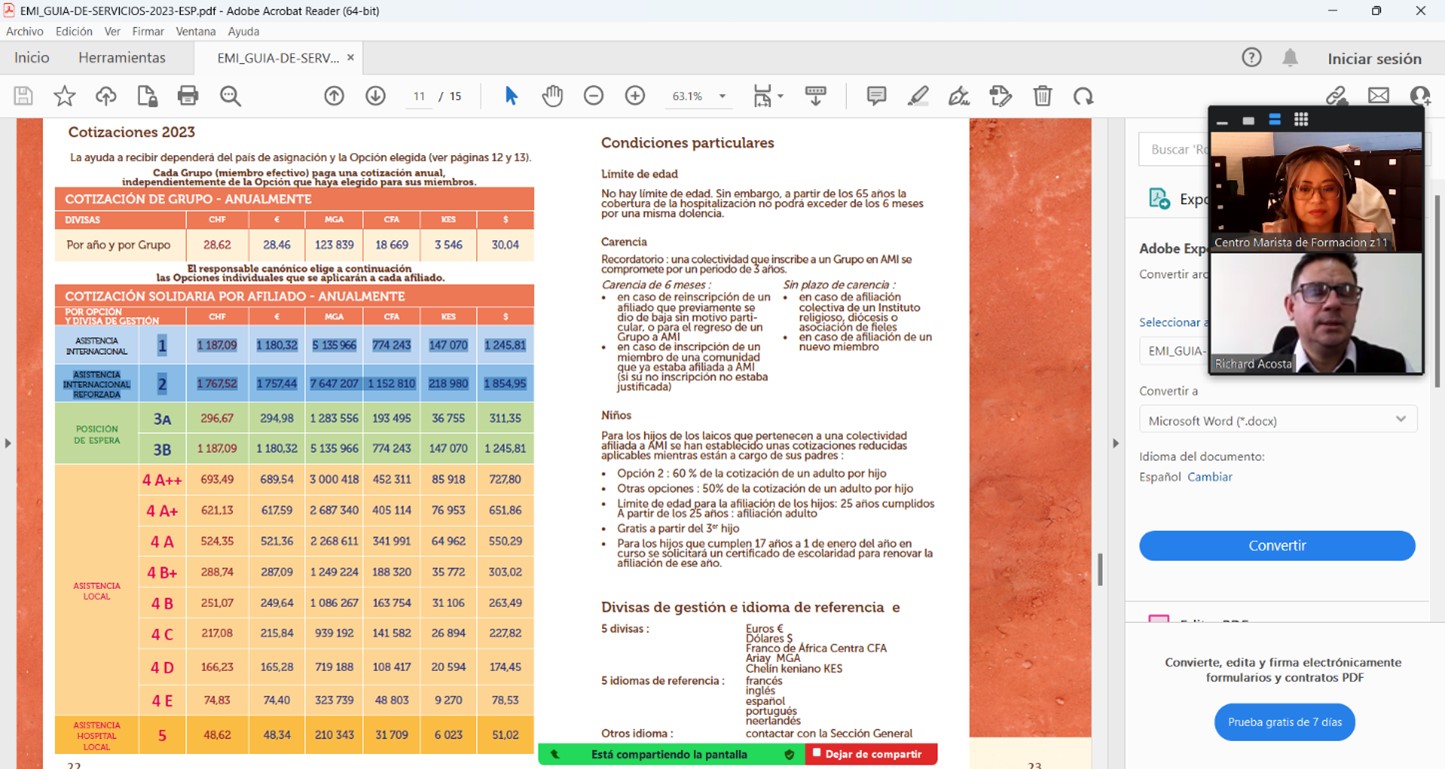Send the file by email envelope icon
The height and width of the screenshot is (769, 1445).
(1379, 96)
